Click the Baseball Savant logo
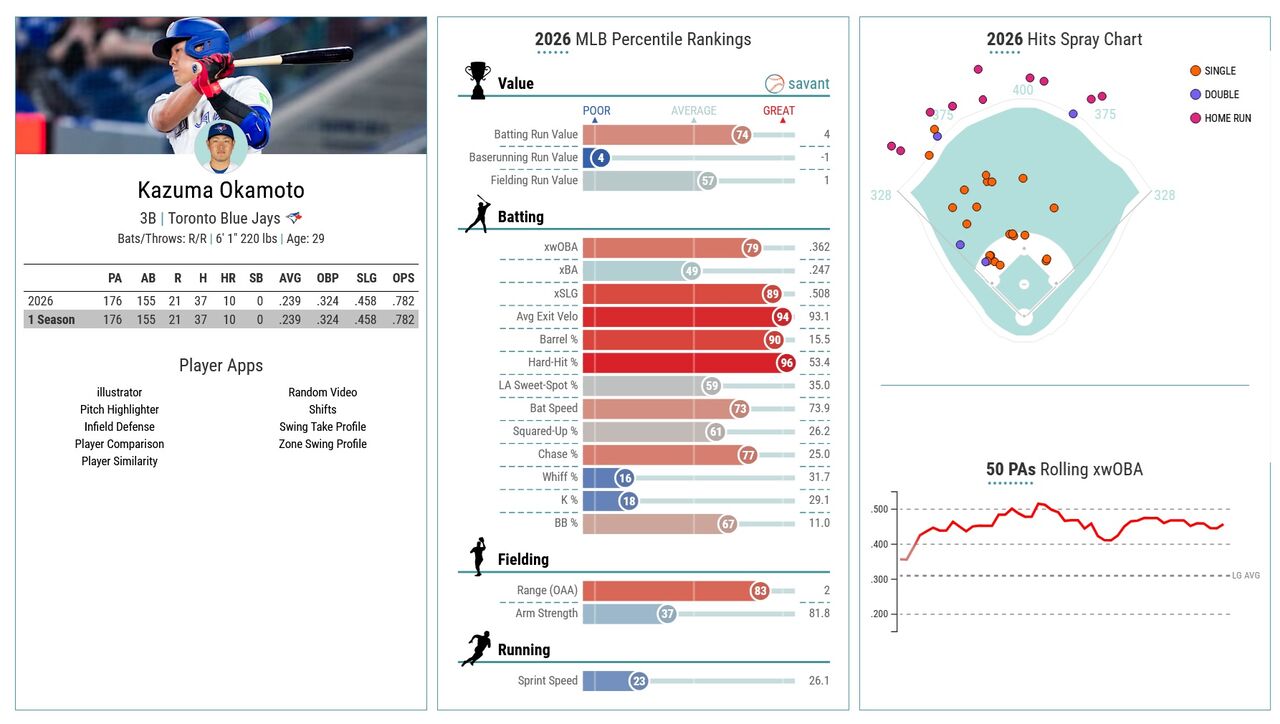Screen dimensions: 1280x724 [797, 84]
